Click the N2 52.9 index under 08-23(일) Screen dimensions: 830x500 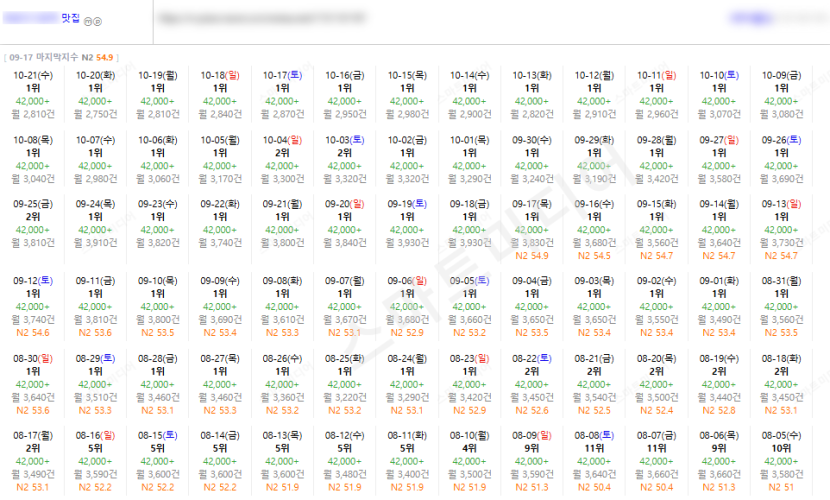[470, 411]
